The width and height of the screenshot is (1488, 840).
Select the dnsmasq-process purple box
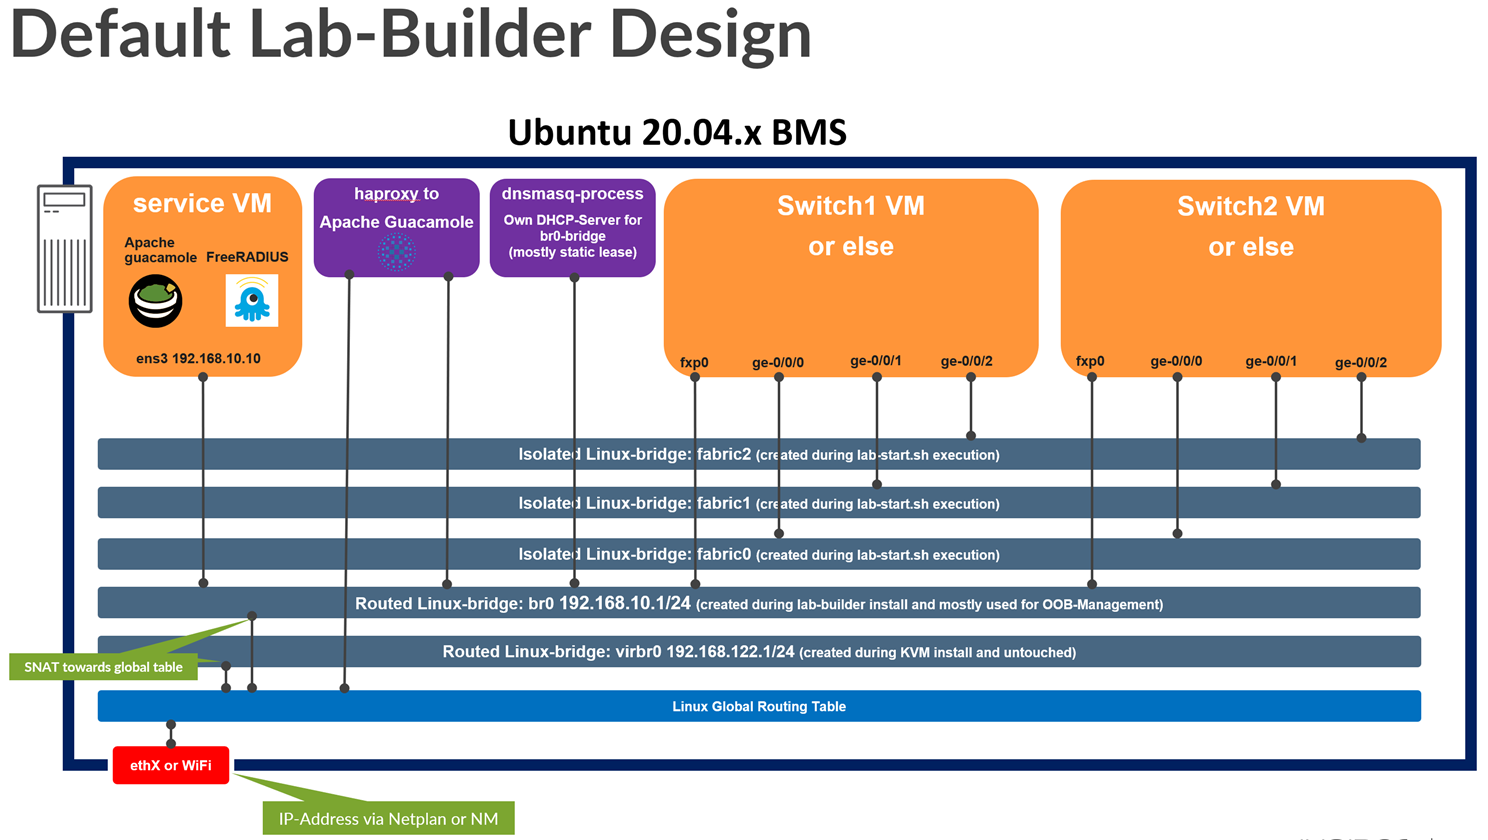pos(572,227)
